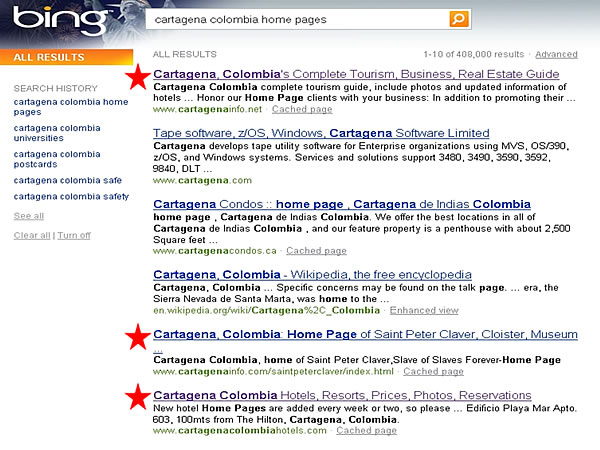Open the Advanced search link
600x450 pixels.
coord(556,54)
